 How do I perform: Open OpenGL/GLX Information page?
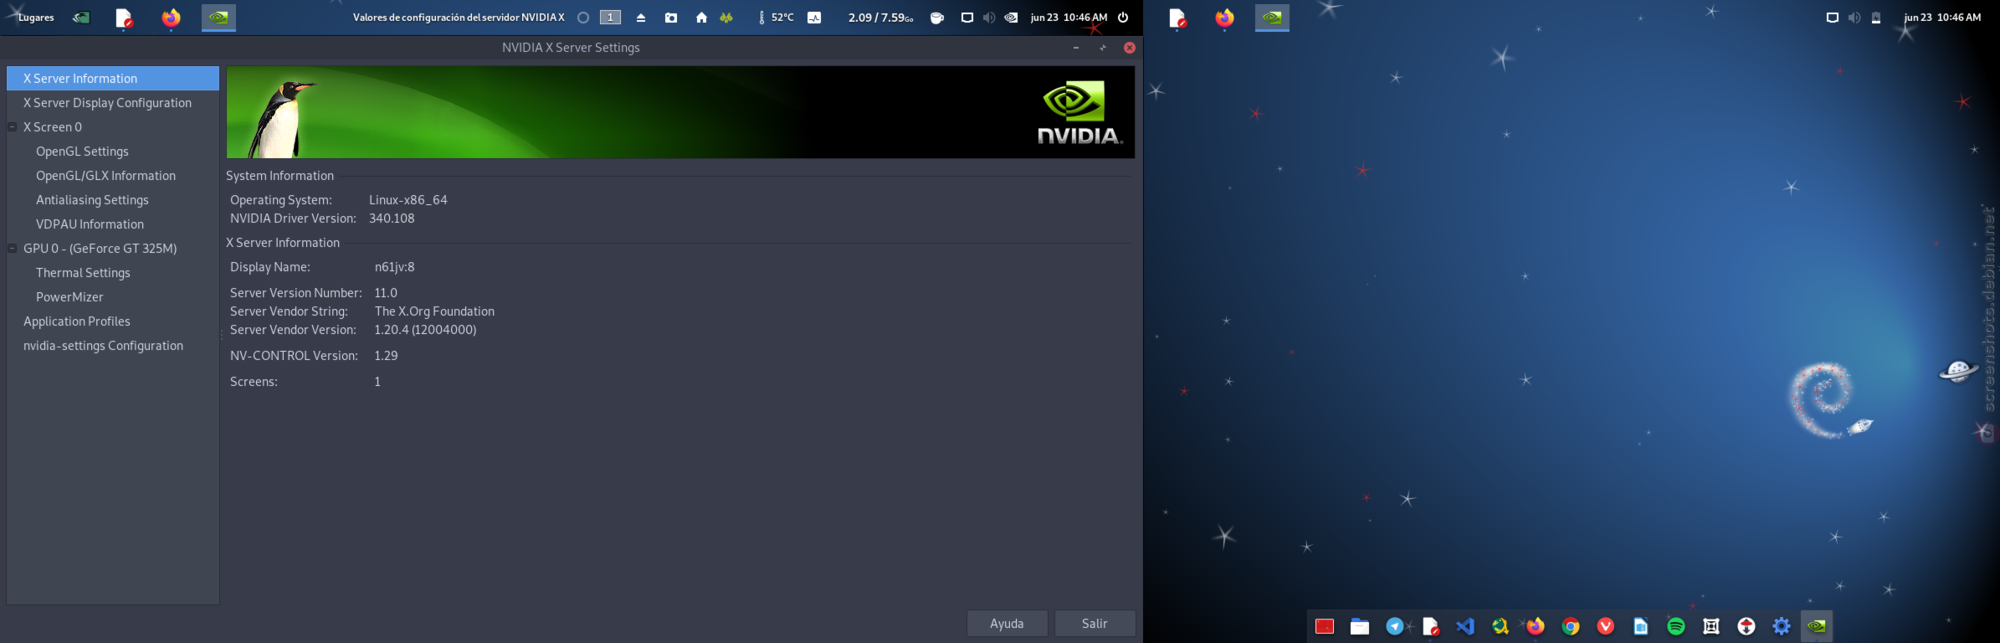pyautogui.click(x=106, y=176)
